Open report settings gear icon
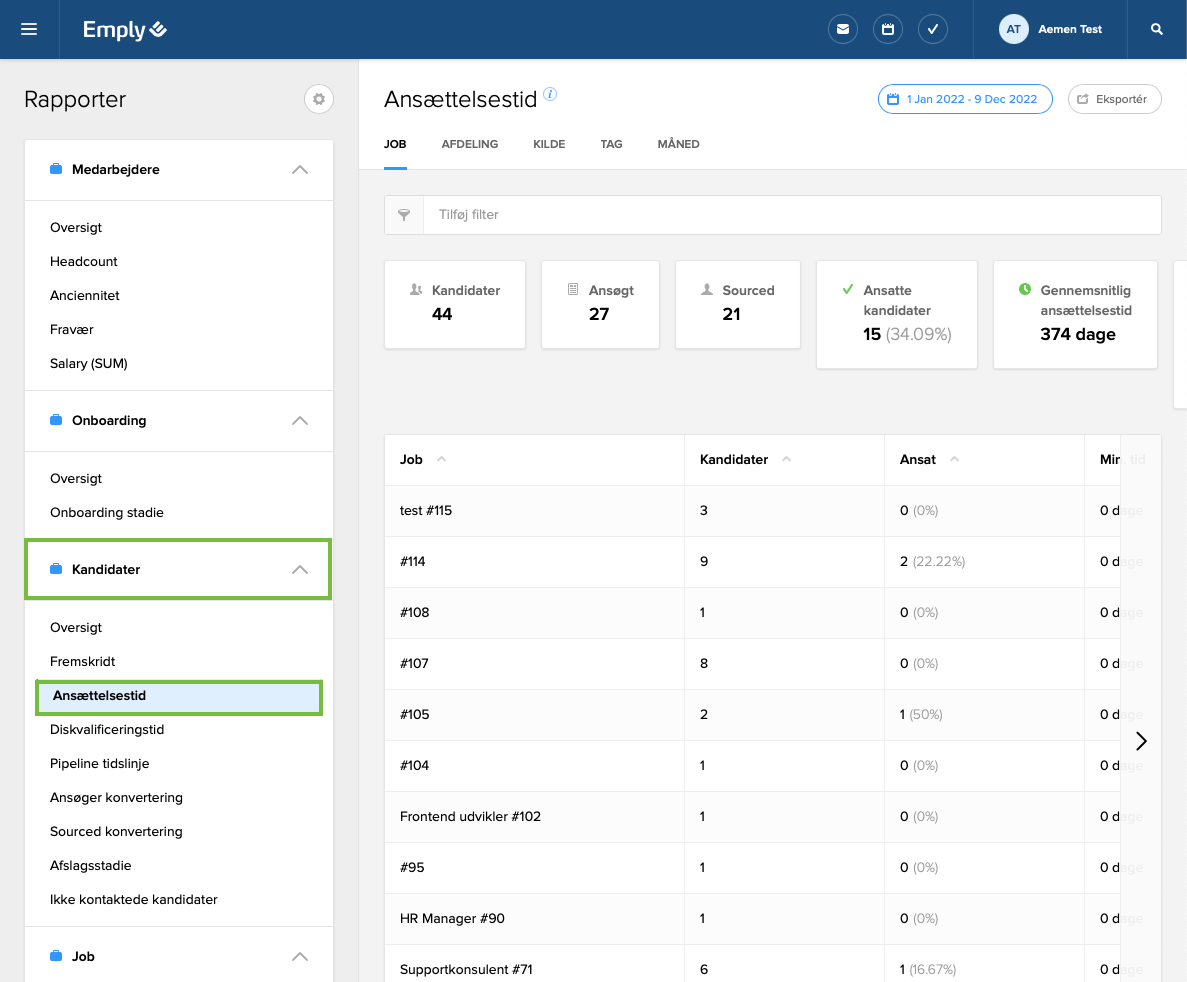This screenshot has height=982, width=1187. 319,99
